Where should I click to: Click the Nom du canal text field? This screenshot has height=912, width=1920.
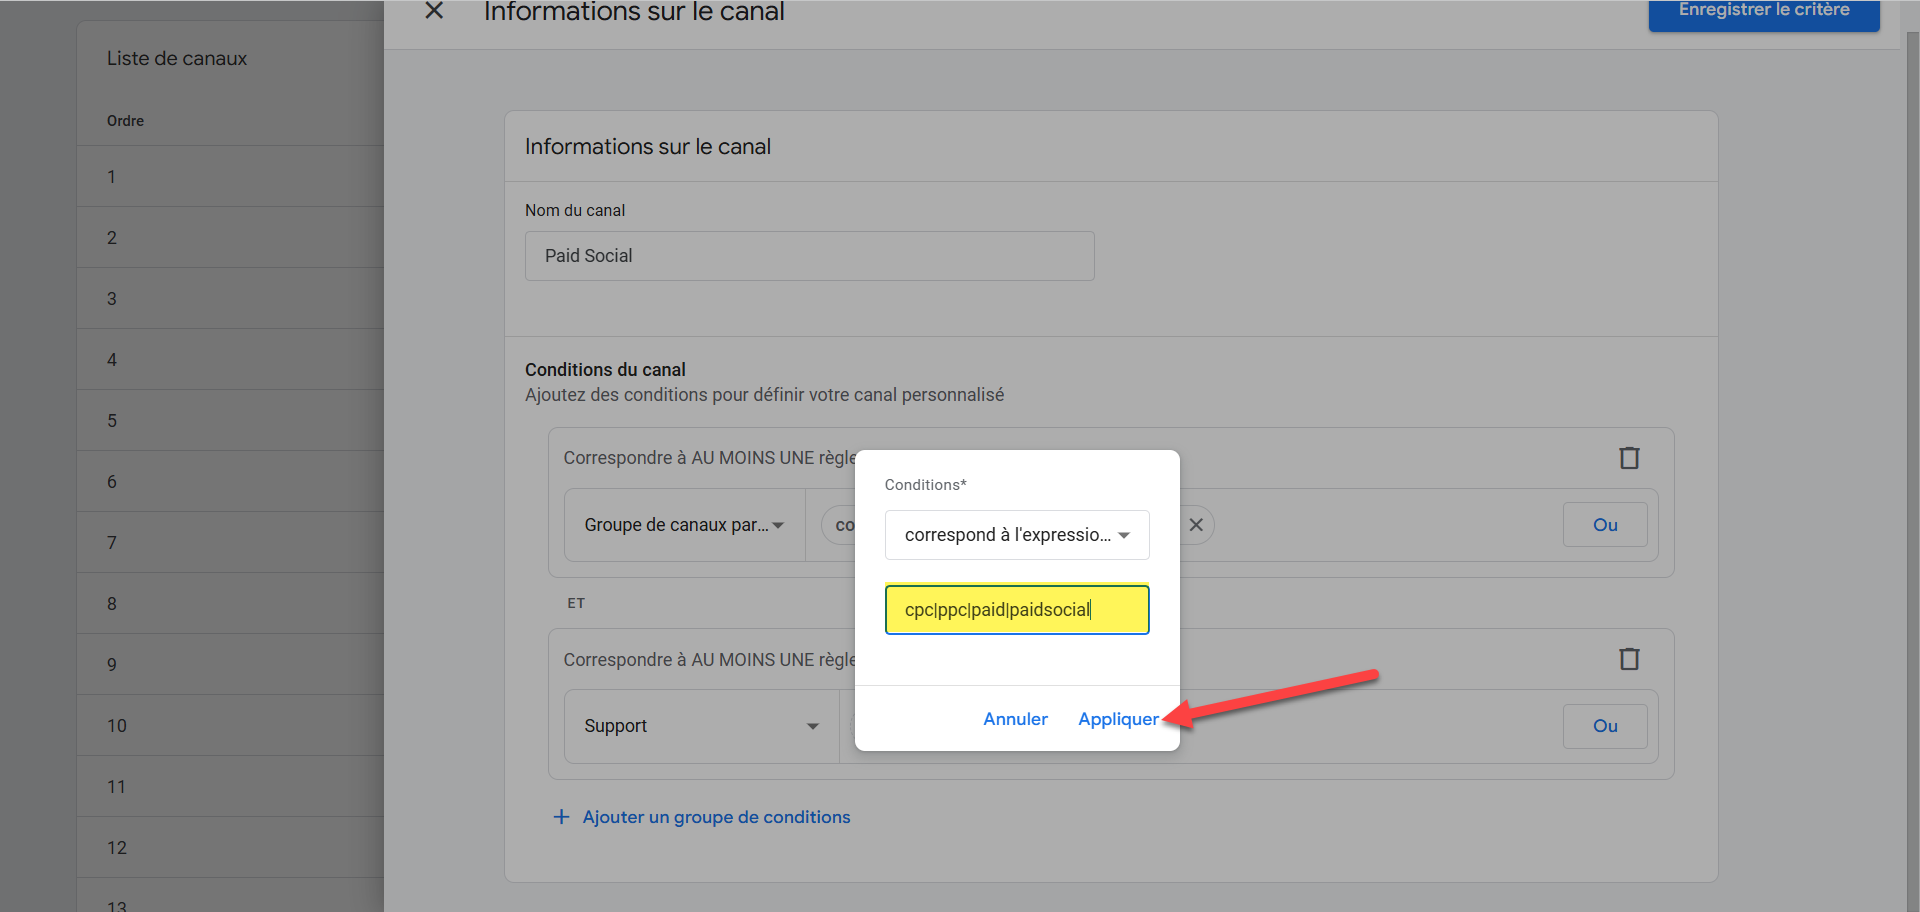point(809,256)
